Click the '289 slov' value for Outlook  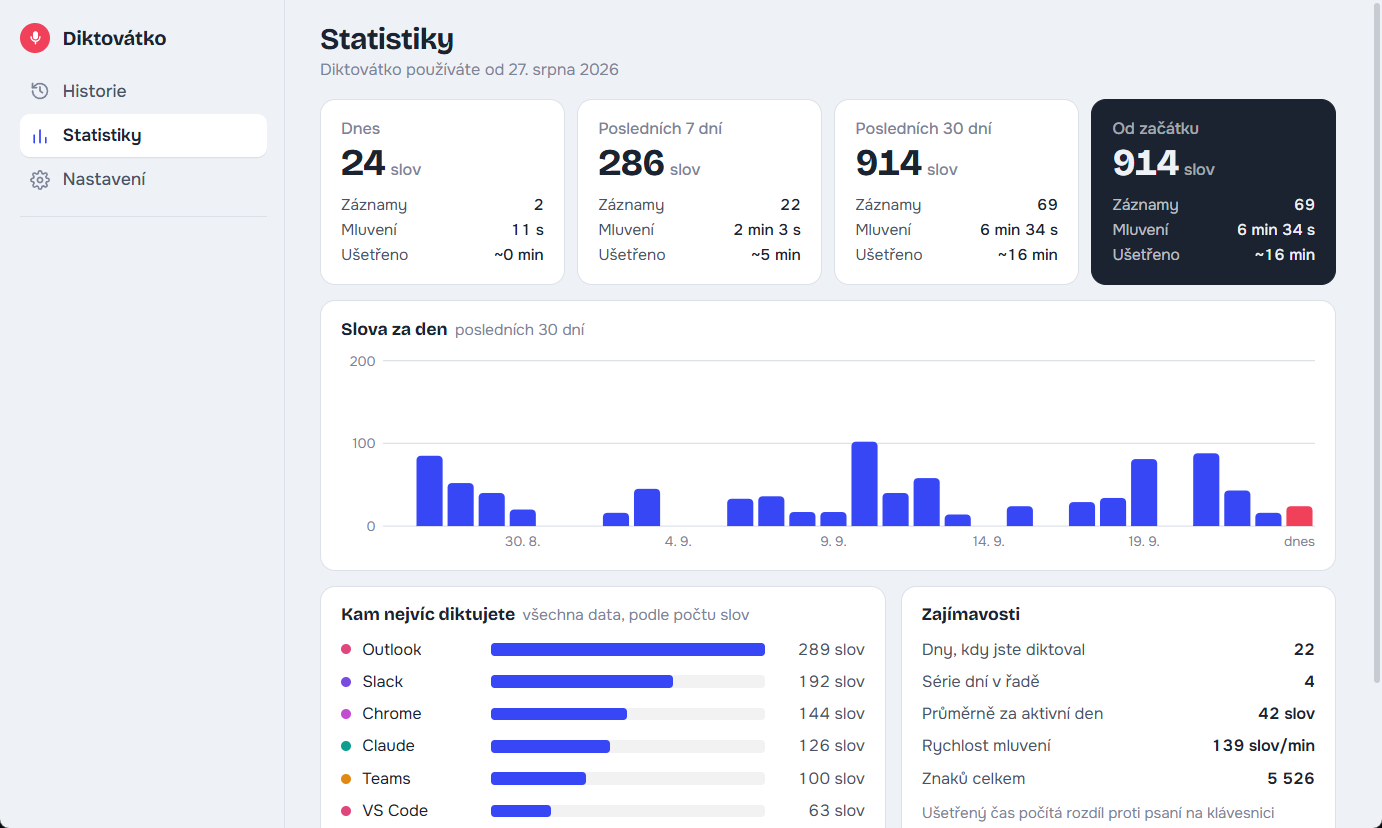coord(831,650)
